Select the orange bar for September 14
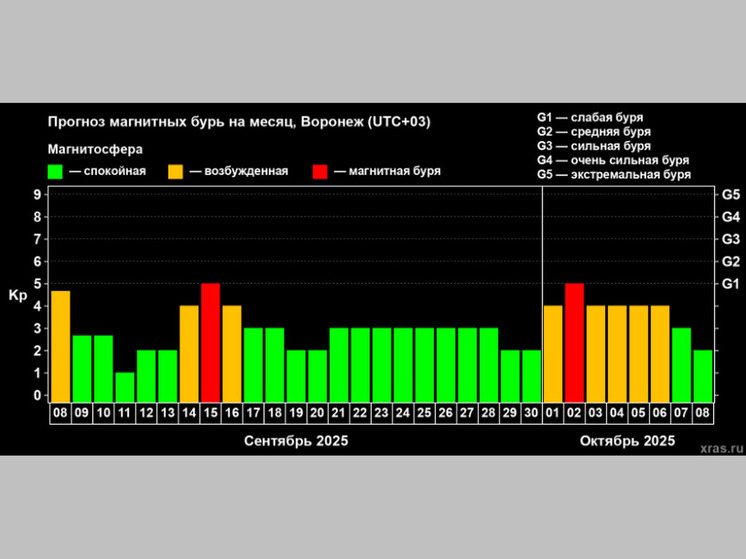746x559 pixels. click(189, 352)
